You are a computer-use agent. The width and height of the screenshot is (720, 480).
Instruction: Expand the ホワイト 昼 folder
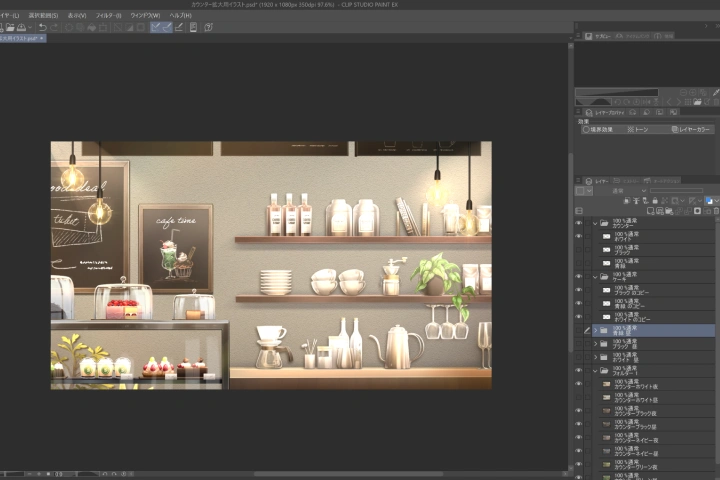596,357
